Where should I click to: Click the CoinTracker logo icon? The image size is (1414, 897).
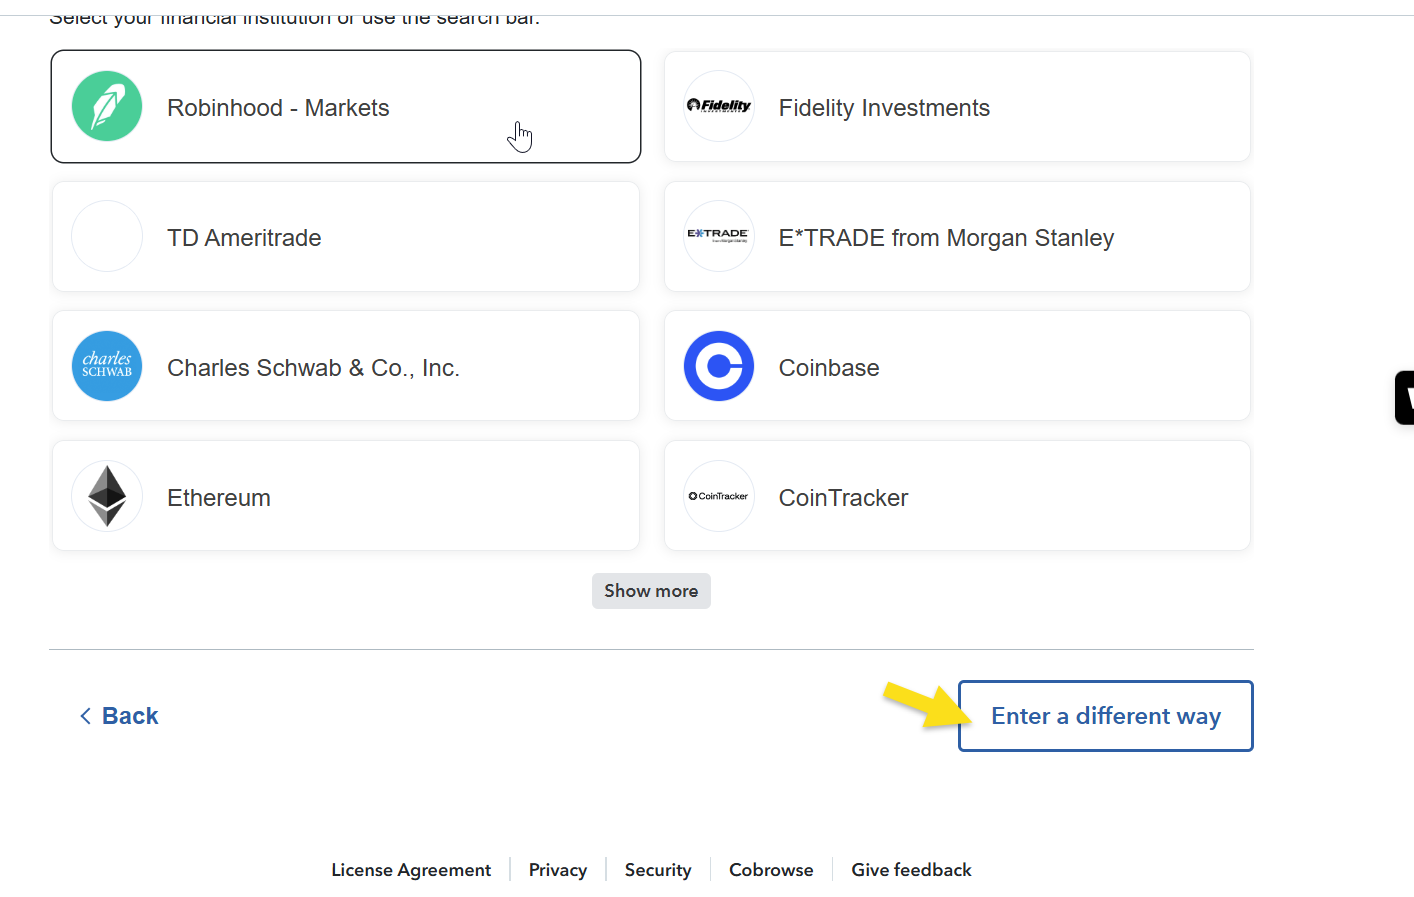pos(719,496)
